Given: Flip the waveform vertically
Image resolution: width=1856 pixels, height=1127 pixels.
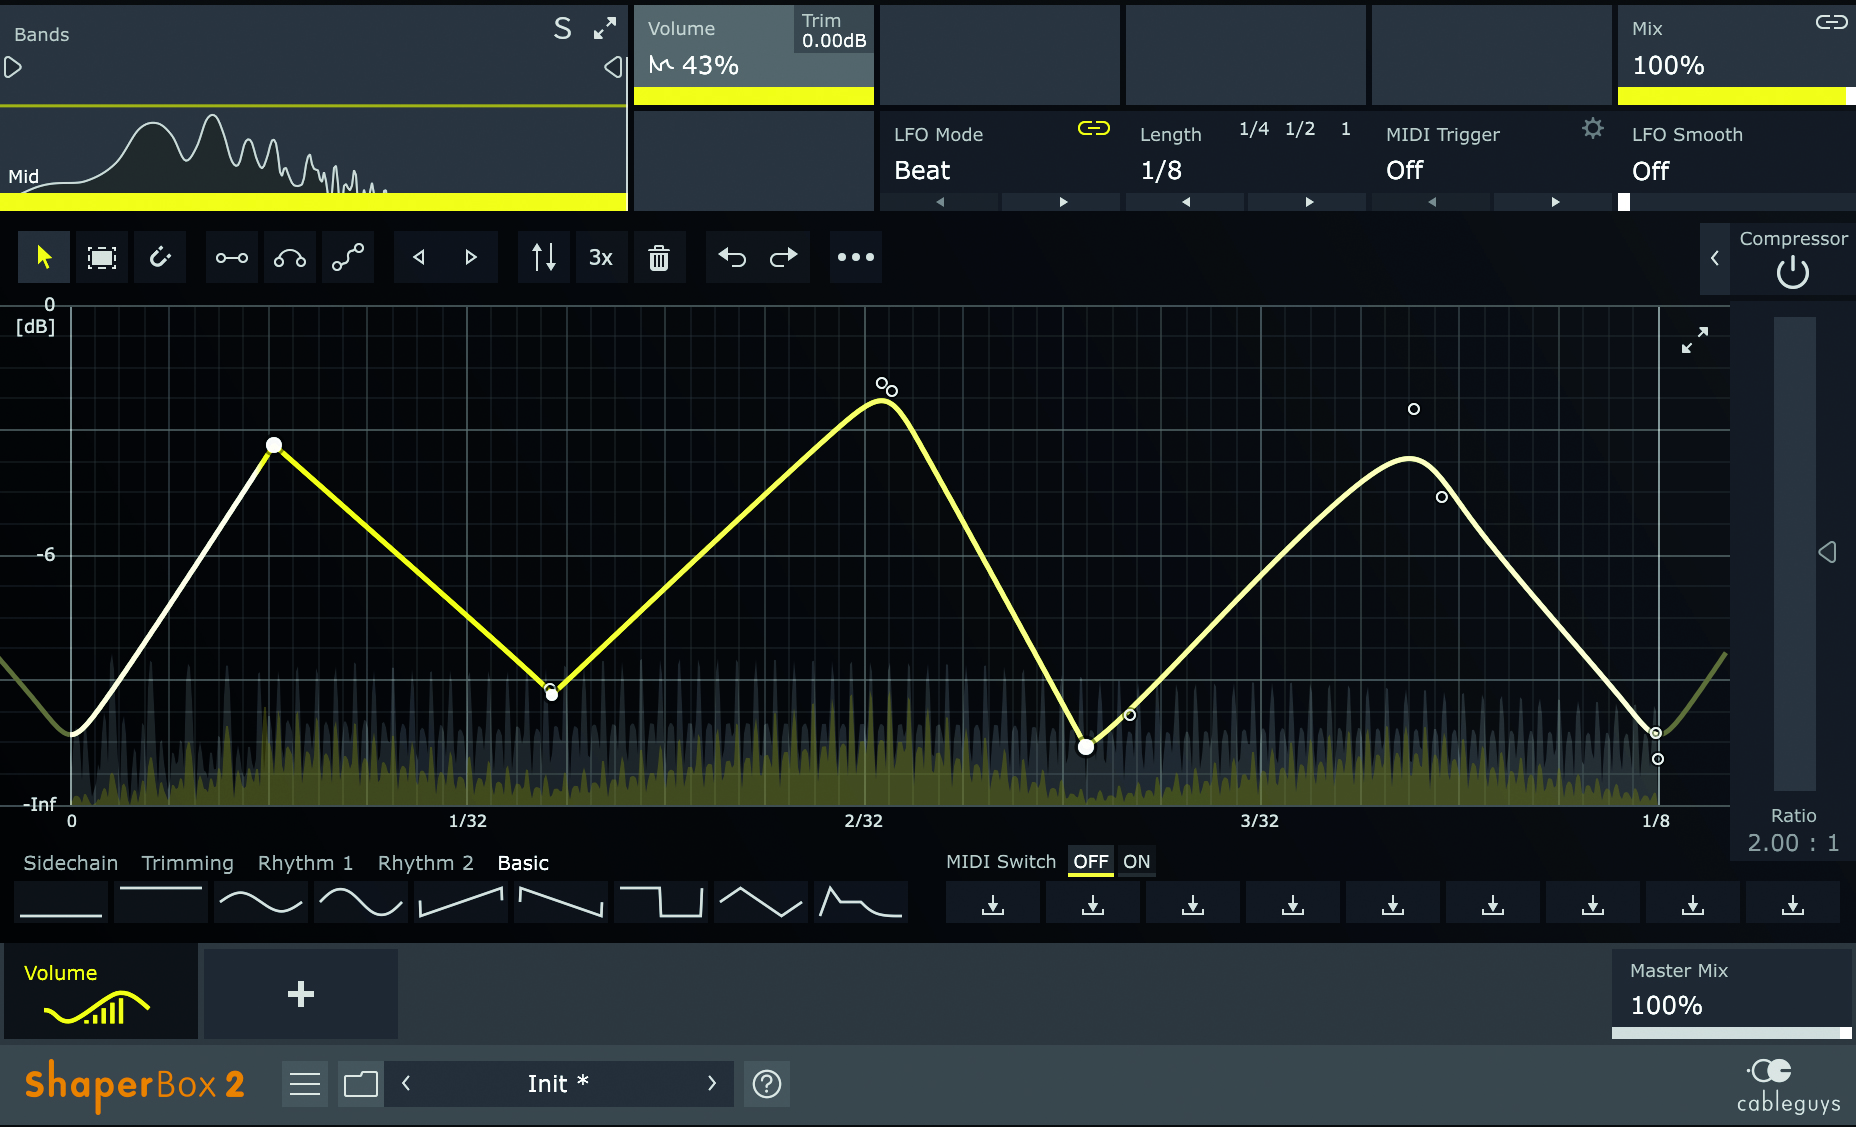Looking at the screenshot, I should click(544, 258).
